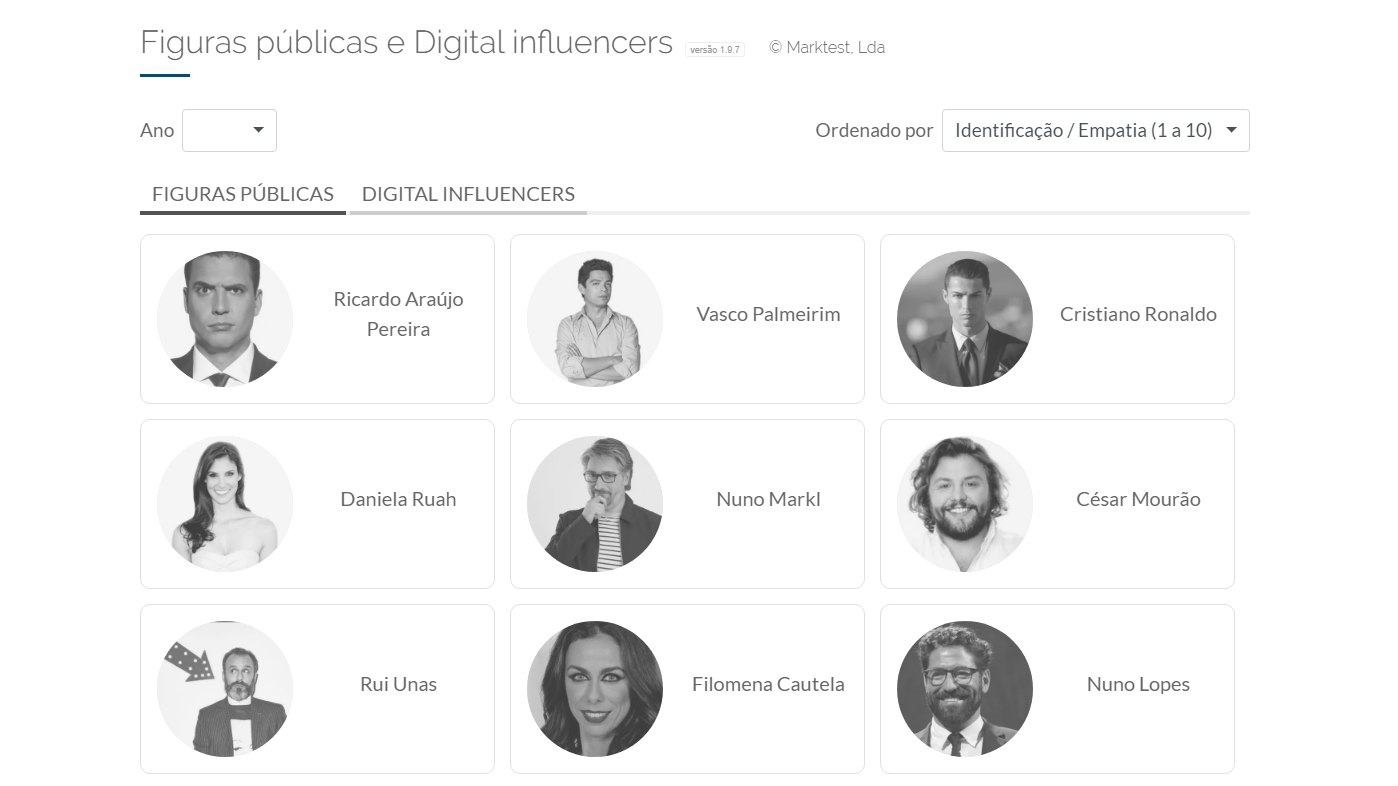Viewport: 1398px width, 786px height.
Task: Click Daniela Ruah's portrait photo
Action: [225, 504]
